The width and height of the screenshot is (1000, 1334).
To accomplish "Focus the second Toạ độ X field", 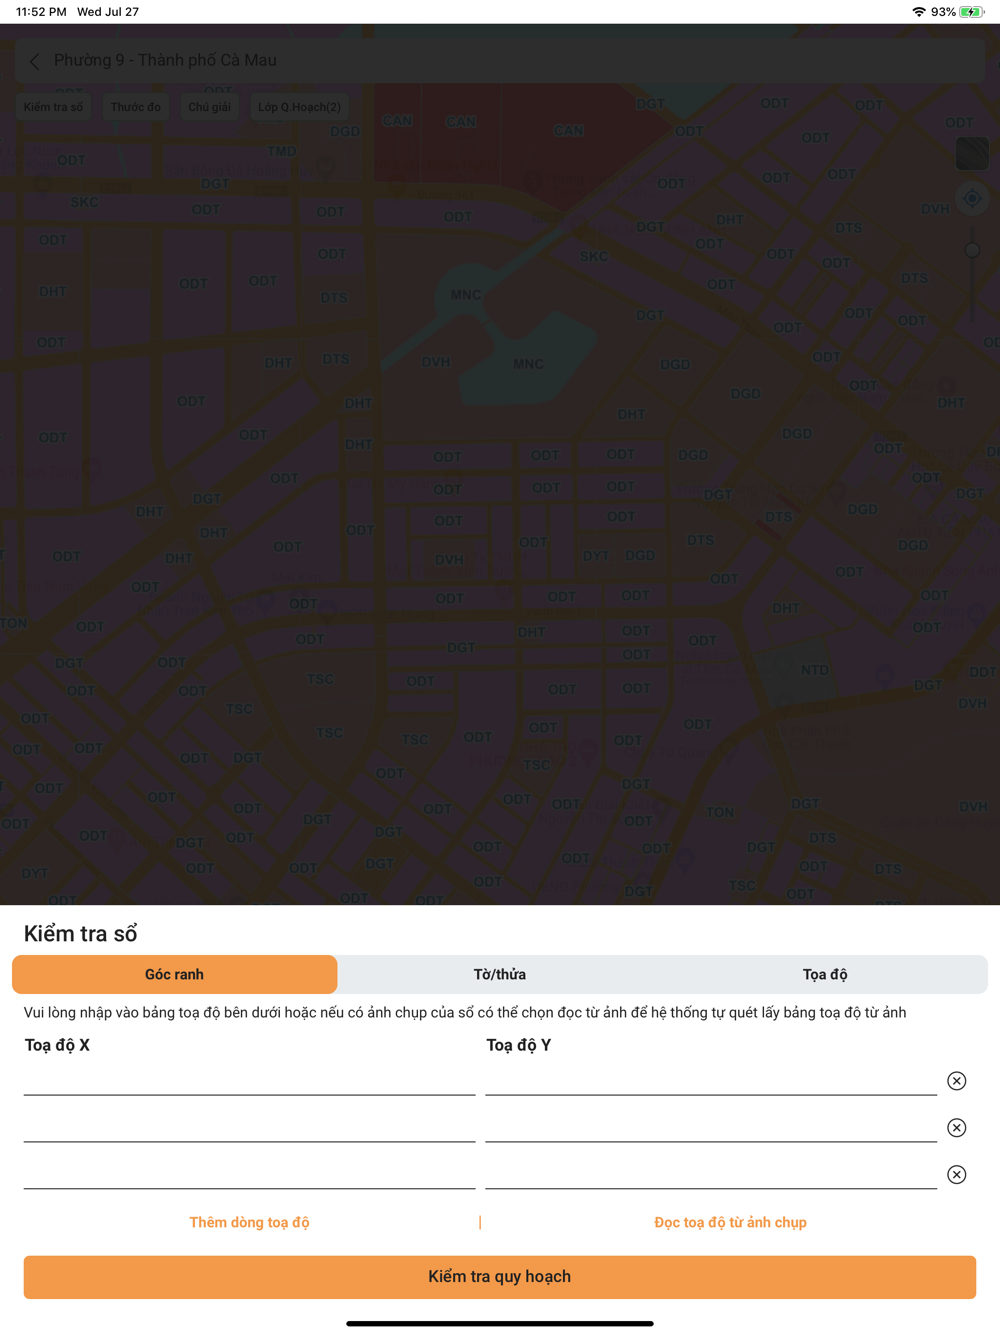I will pos(249,1127).
